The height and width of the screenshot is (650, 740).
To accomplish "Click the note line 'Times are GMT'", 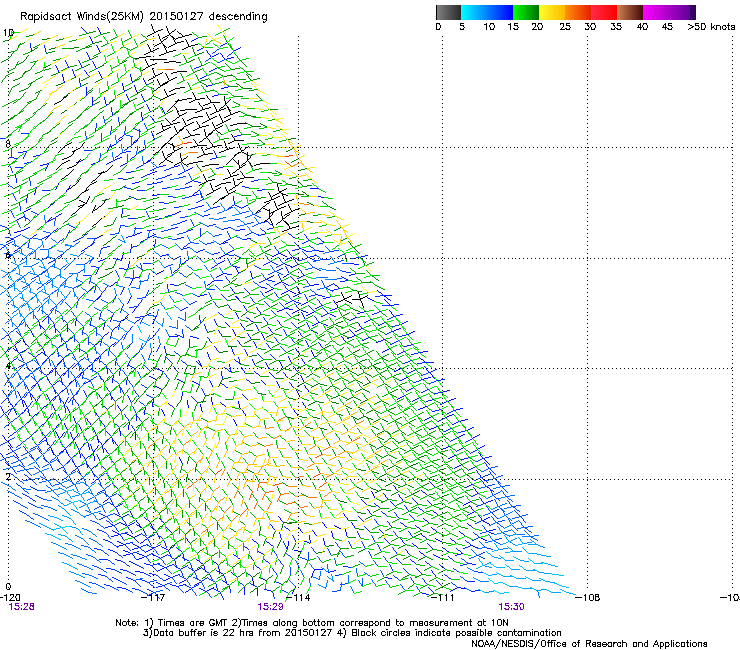I will (x=193, y=623).
